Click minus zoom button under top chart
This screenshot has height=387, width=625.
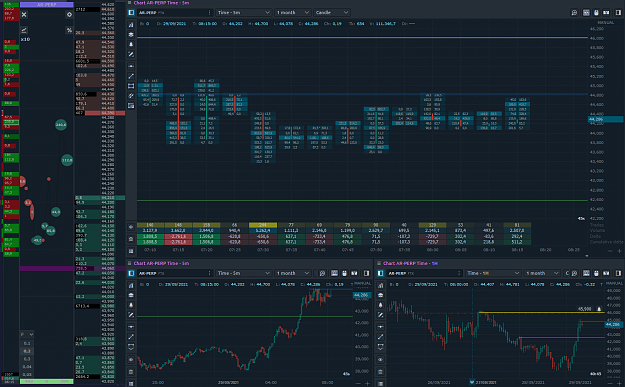coord(610,251)
